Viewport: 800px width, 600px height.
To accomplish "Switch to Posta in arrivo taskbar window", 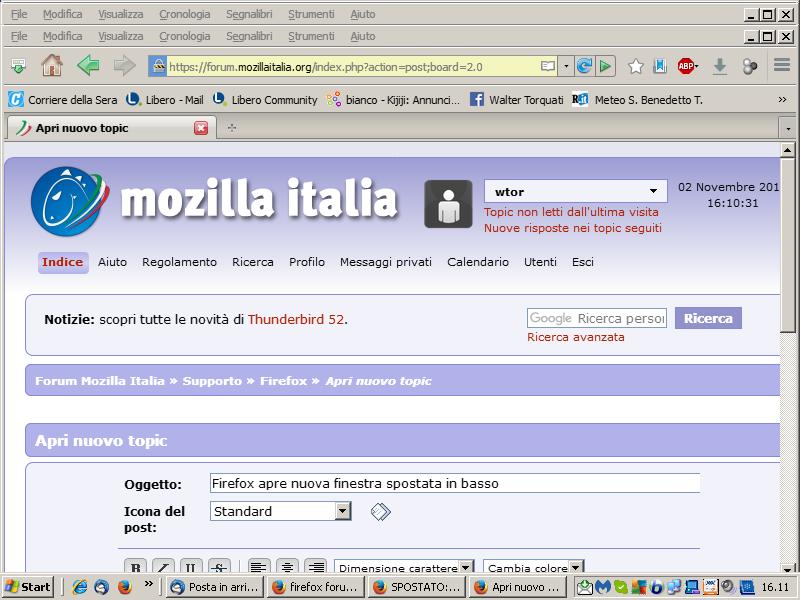I will 215,587.
